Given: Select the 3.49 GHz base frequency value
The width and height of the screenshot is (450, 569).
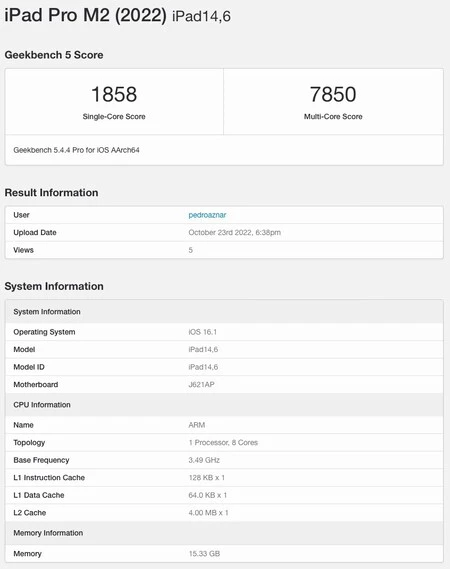Looking at the screenshot, I should (204, 460).
